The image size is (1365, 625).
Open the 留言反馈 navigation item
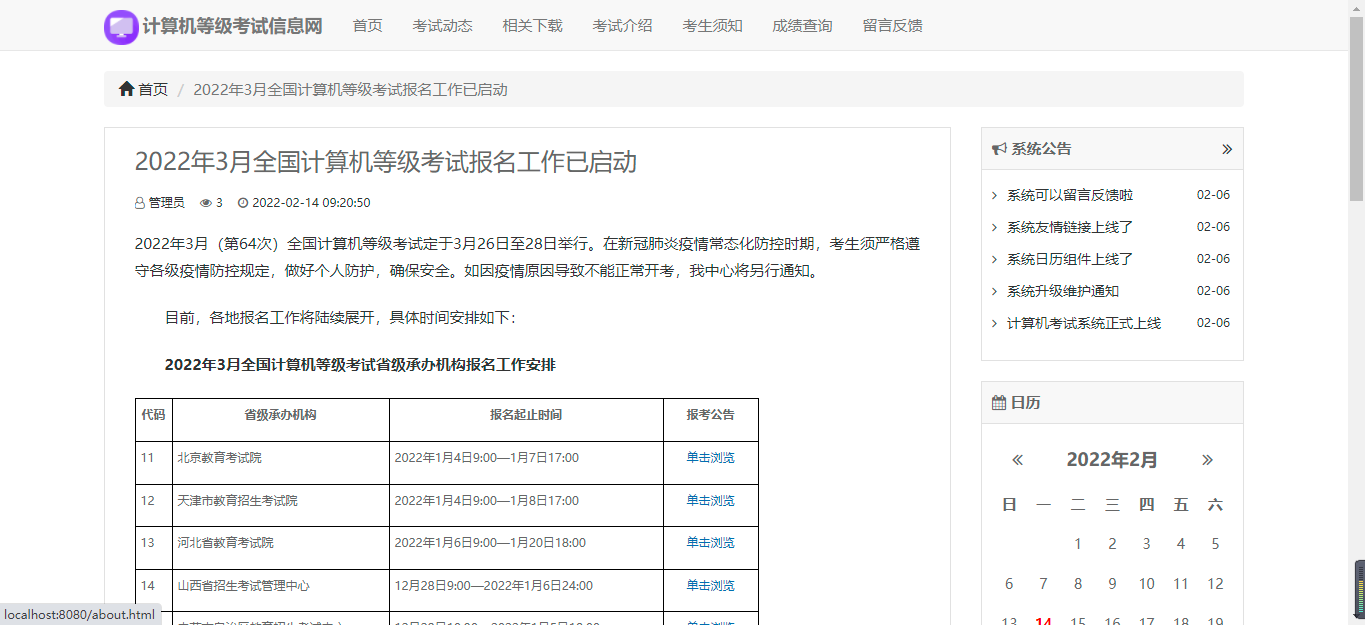[x=893, y=25]
